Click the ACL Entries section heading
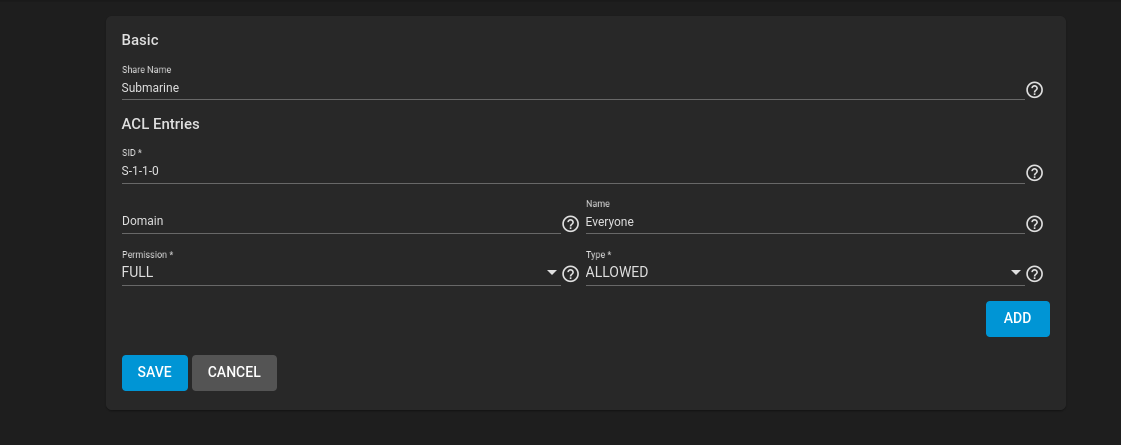Image resolution: width=1121 pixels, height=445 pixels. tap(160, 124)
